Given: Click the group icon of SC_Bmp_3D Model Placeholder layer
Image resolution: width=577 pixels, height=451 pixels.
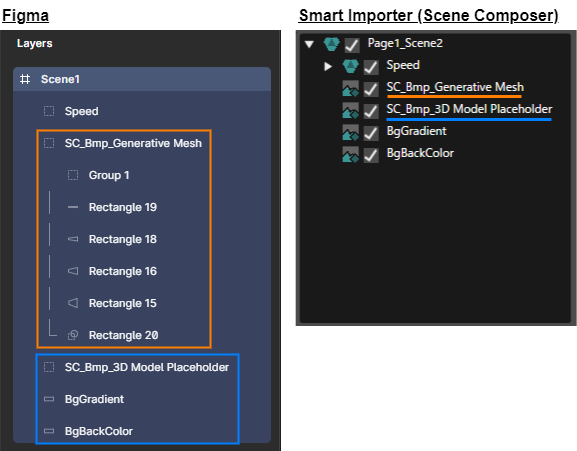Looking at the screenshot, I should coord(49,367).
